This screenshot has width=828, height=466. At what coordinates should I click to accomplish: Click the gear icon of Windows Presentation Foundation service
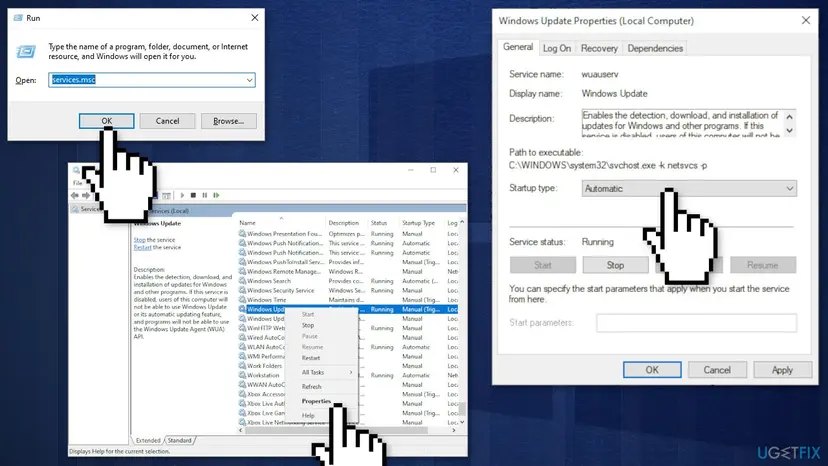click(x=242, y=234)
